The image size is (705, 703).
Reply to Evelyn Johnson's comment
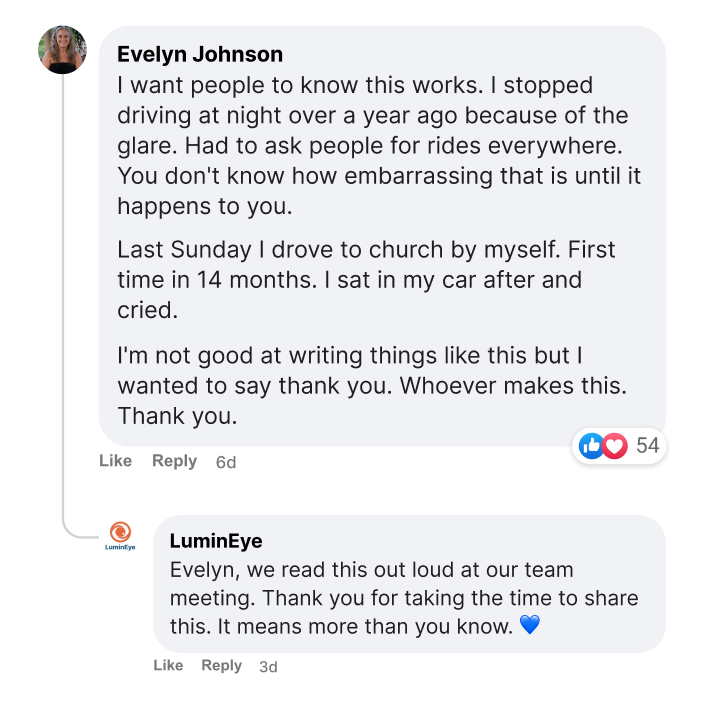174,461
